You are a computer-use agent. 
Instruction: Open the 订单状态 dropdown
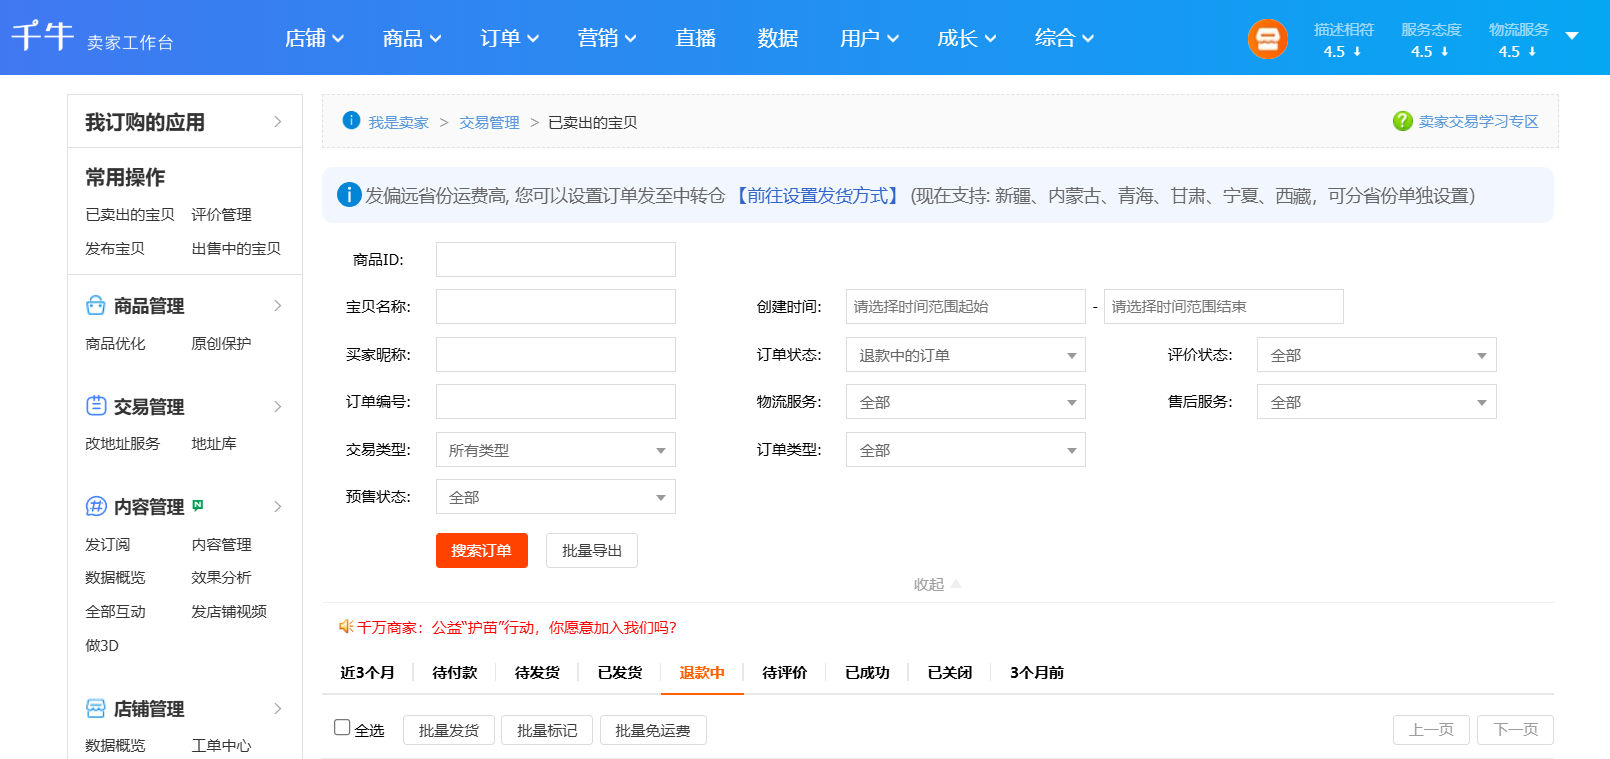click(965, 355)
